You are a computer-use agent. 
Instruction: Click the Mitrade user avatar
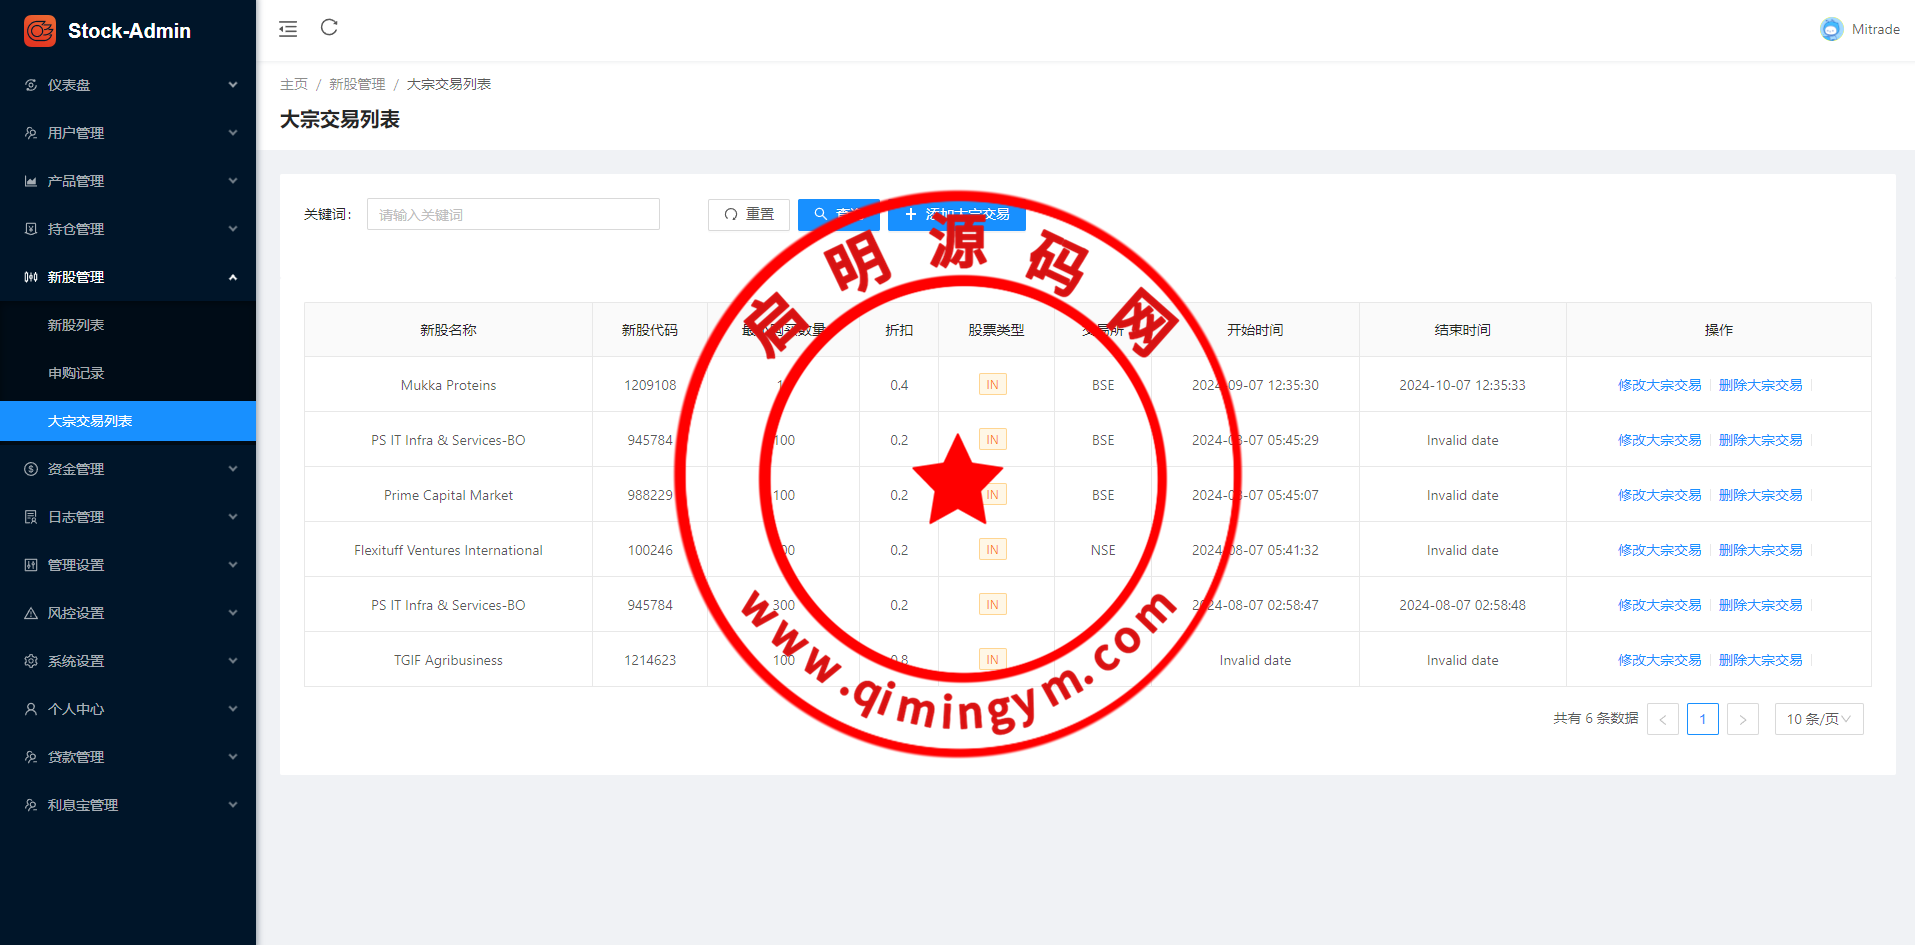[x=1831, y=30]
